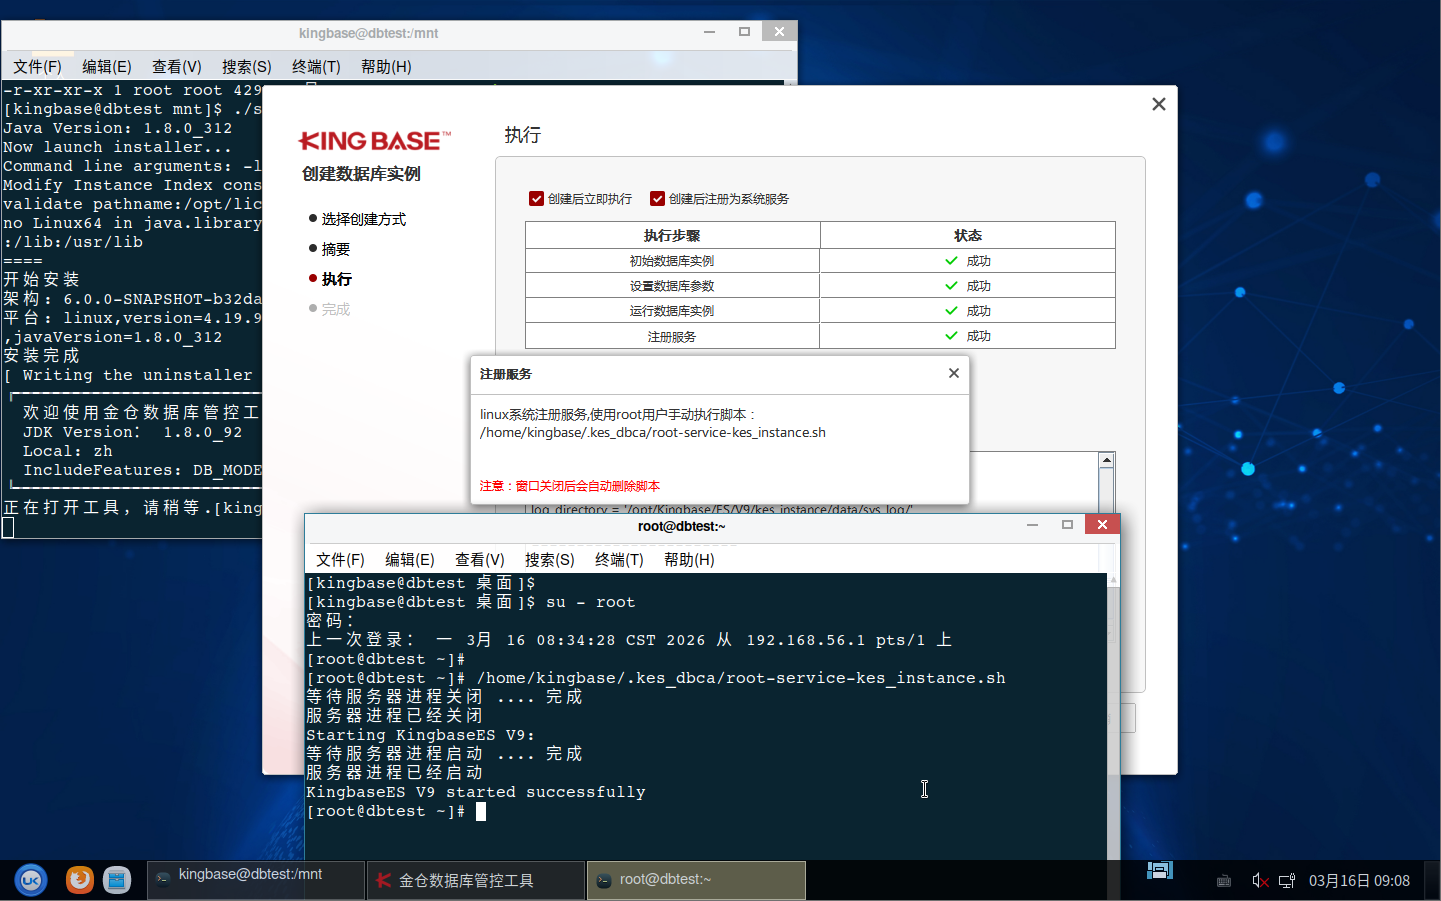Screen dimensions: 1441x901
Task: Click success checkmark for 注册服务 row
Action: 951,336
